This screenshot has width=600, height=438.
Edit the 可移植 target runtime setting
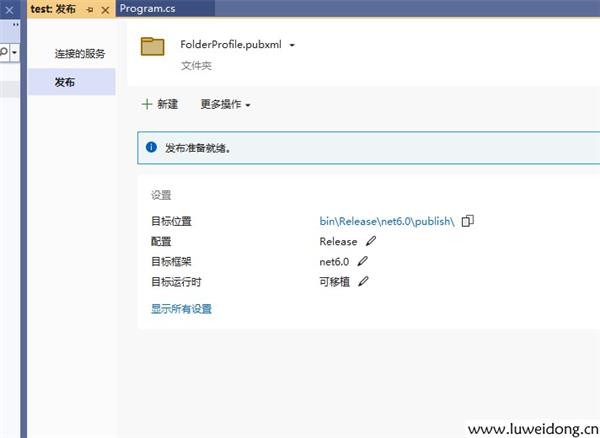[x=363, y=281]
